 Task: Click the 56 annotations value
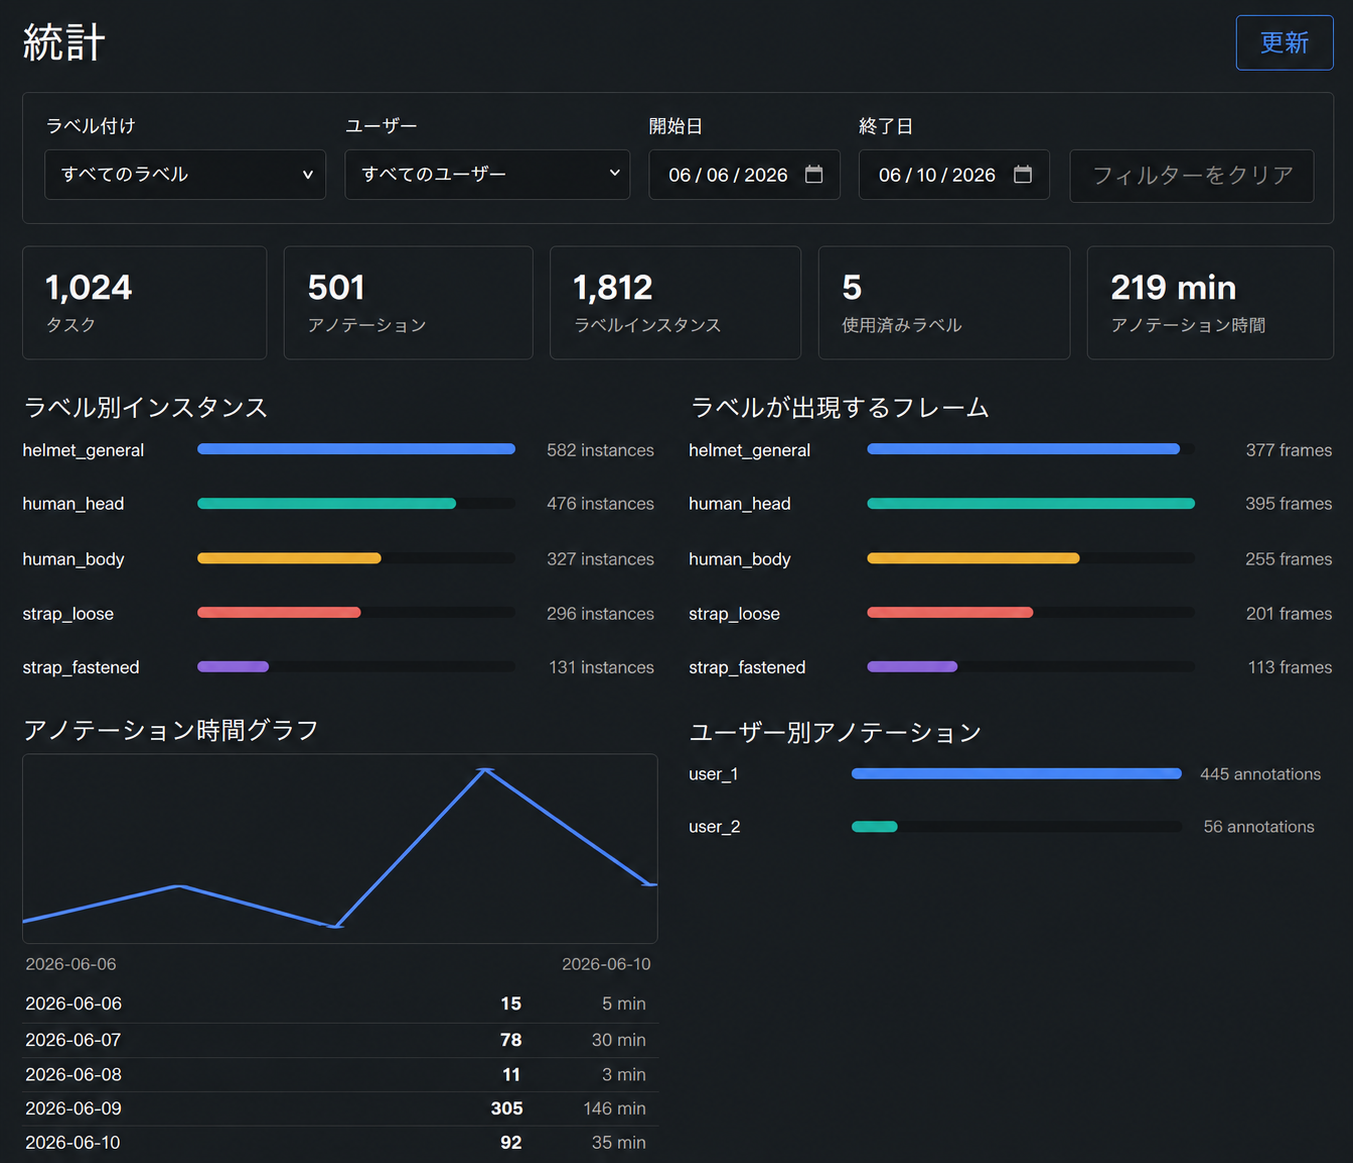1259,827
